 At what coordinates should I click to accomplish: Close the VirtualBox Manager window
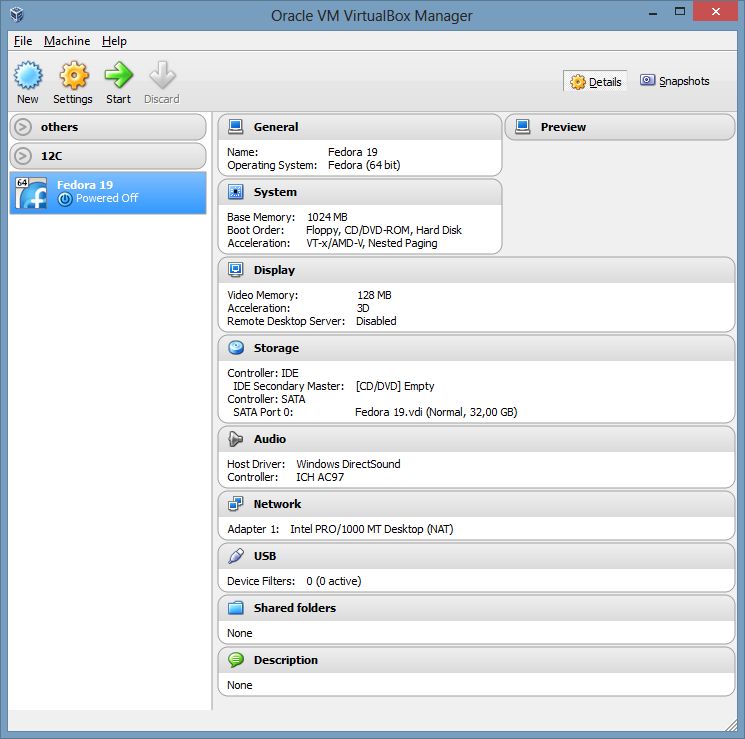pyautogui.click(x=716, y=11)
